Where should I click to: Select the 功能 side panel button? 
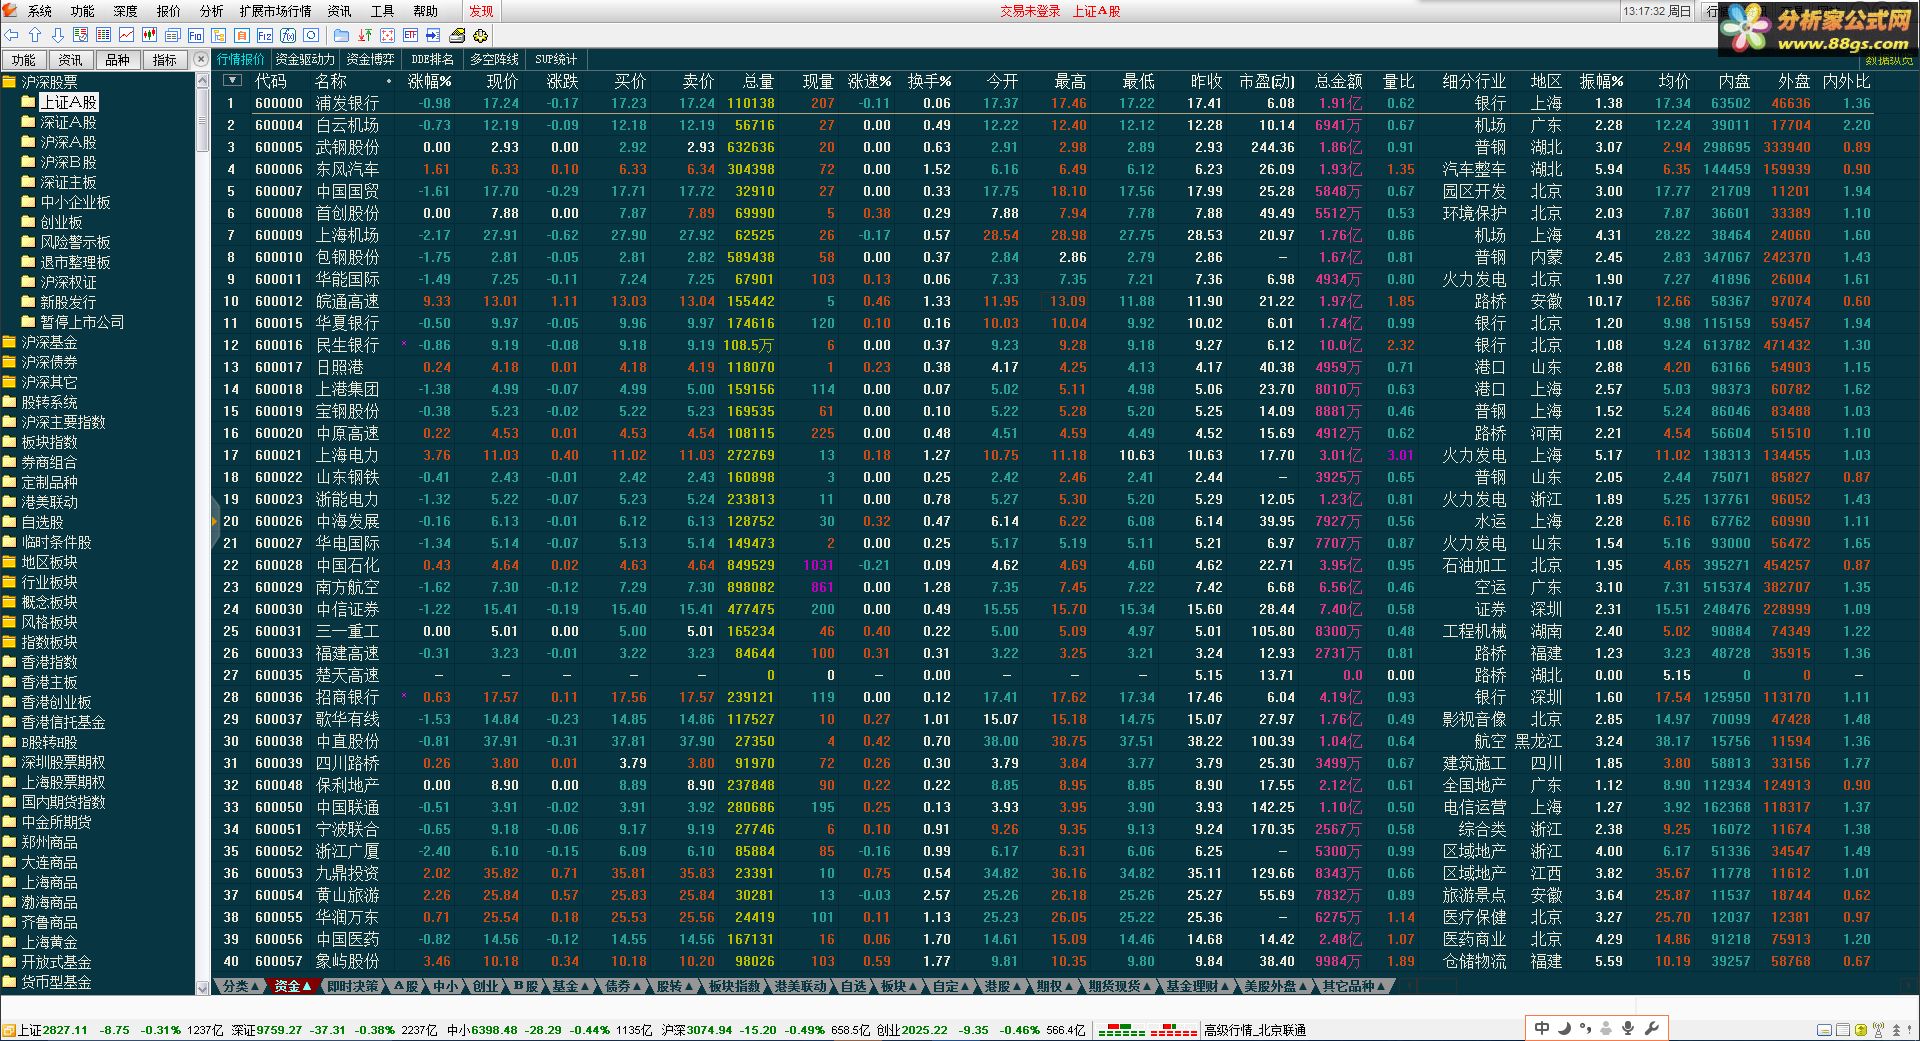(24, 60)
